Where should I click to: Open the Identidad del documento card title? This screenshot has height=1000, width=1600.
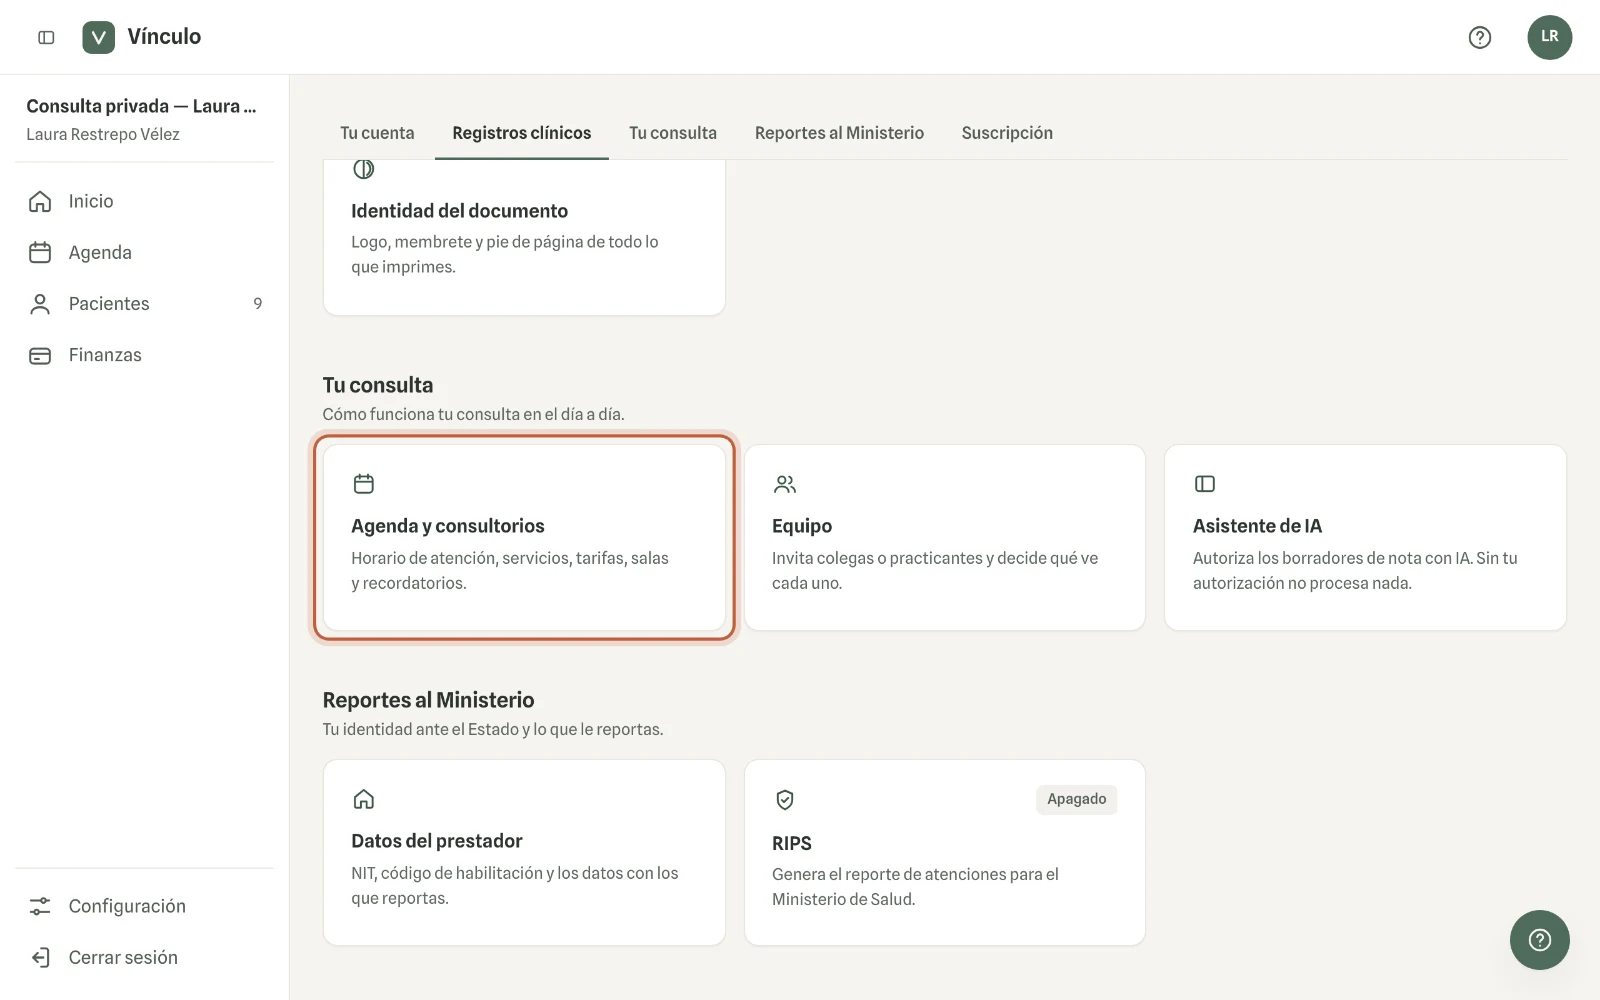coord(459,211)
